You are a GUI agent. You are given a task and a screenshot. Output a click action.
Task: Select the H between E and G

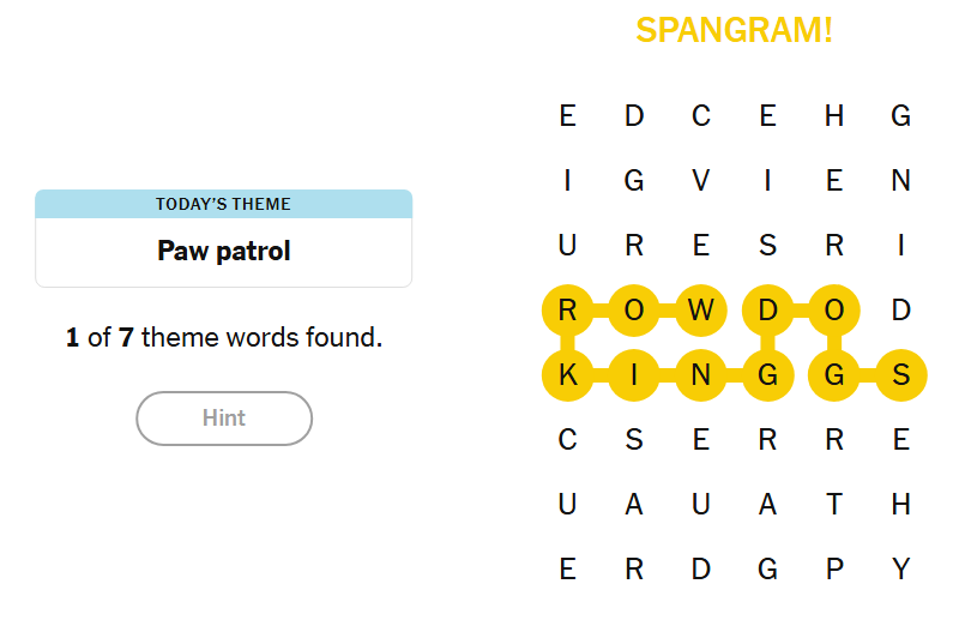[834, 117]
